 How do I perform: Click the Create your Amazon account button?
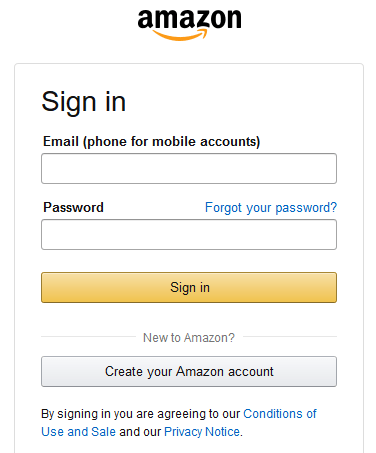click(189, 371)
